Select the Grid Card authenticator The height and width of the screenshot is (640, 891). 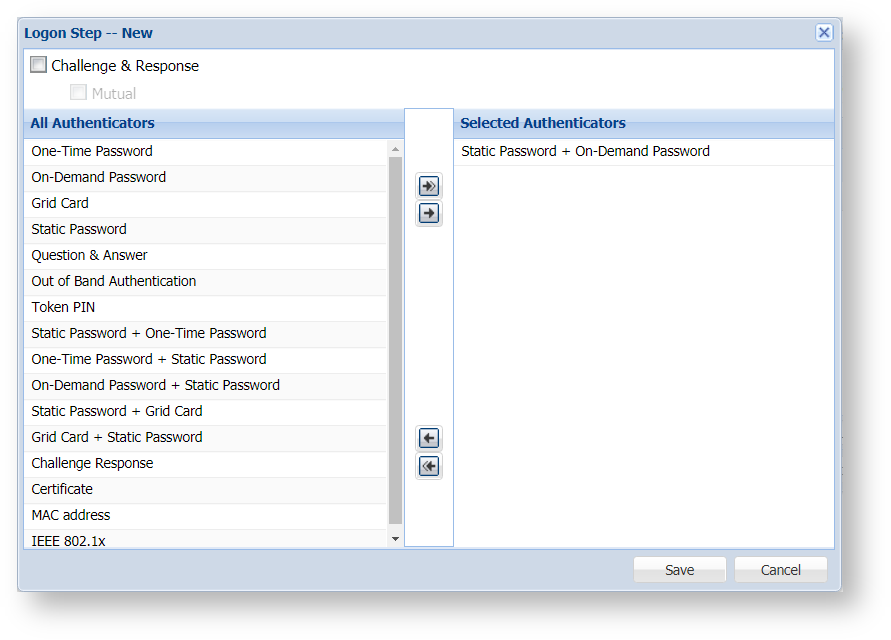[60, 203]
